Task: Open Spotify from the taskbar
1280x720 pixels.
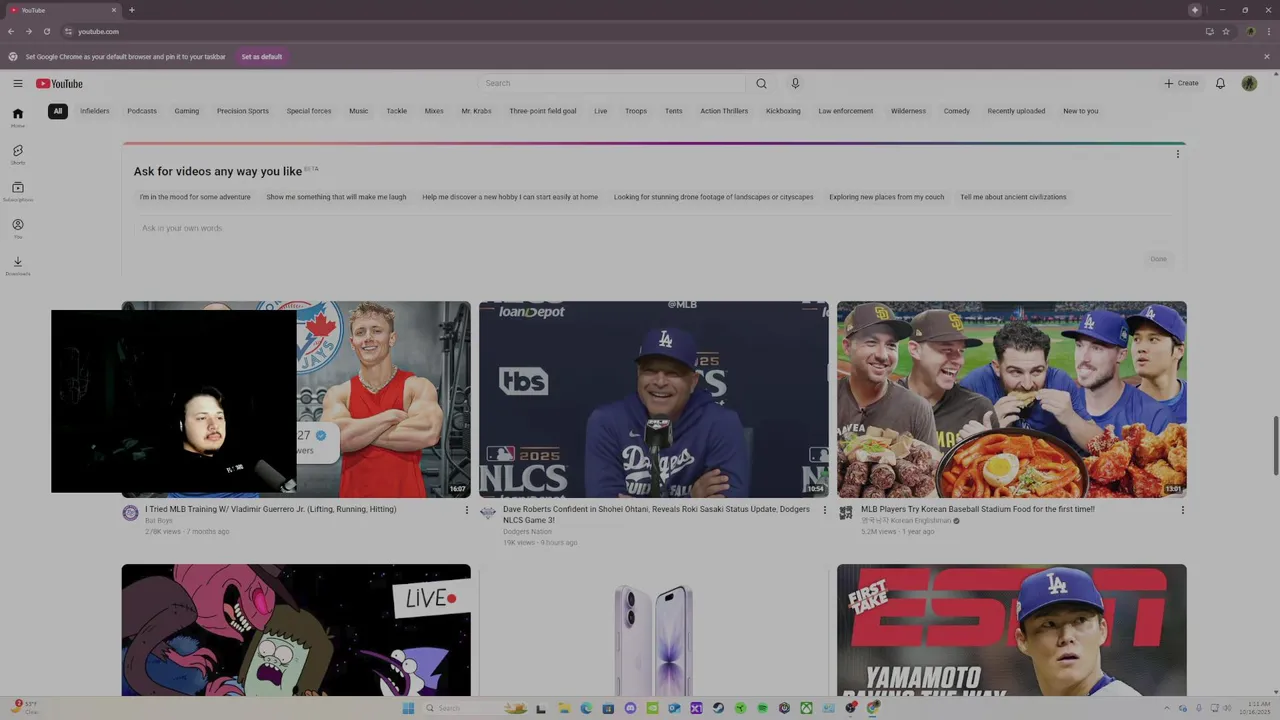Action: coord(762,708)
